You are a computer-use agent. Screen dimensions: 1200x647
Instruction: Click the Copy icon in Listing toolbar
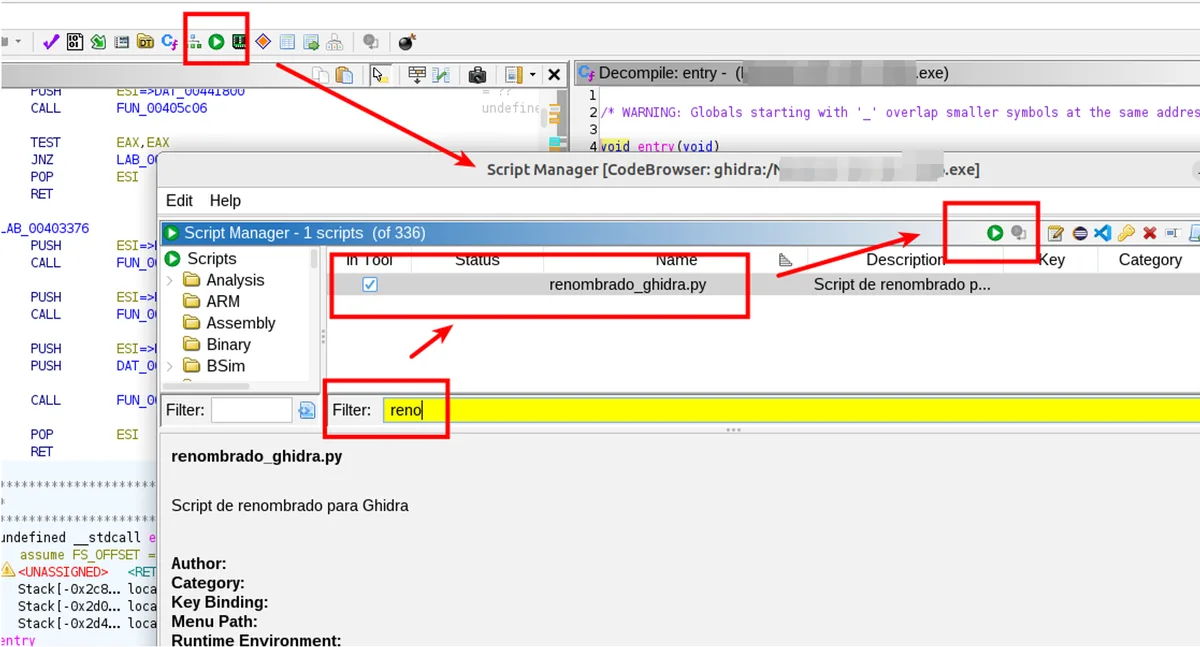[321, 75]
